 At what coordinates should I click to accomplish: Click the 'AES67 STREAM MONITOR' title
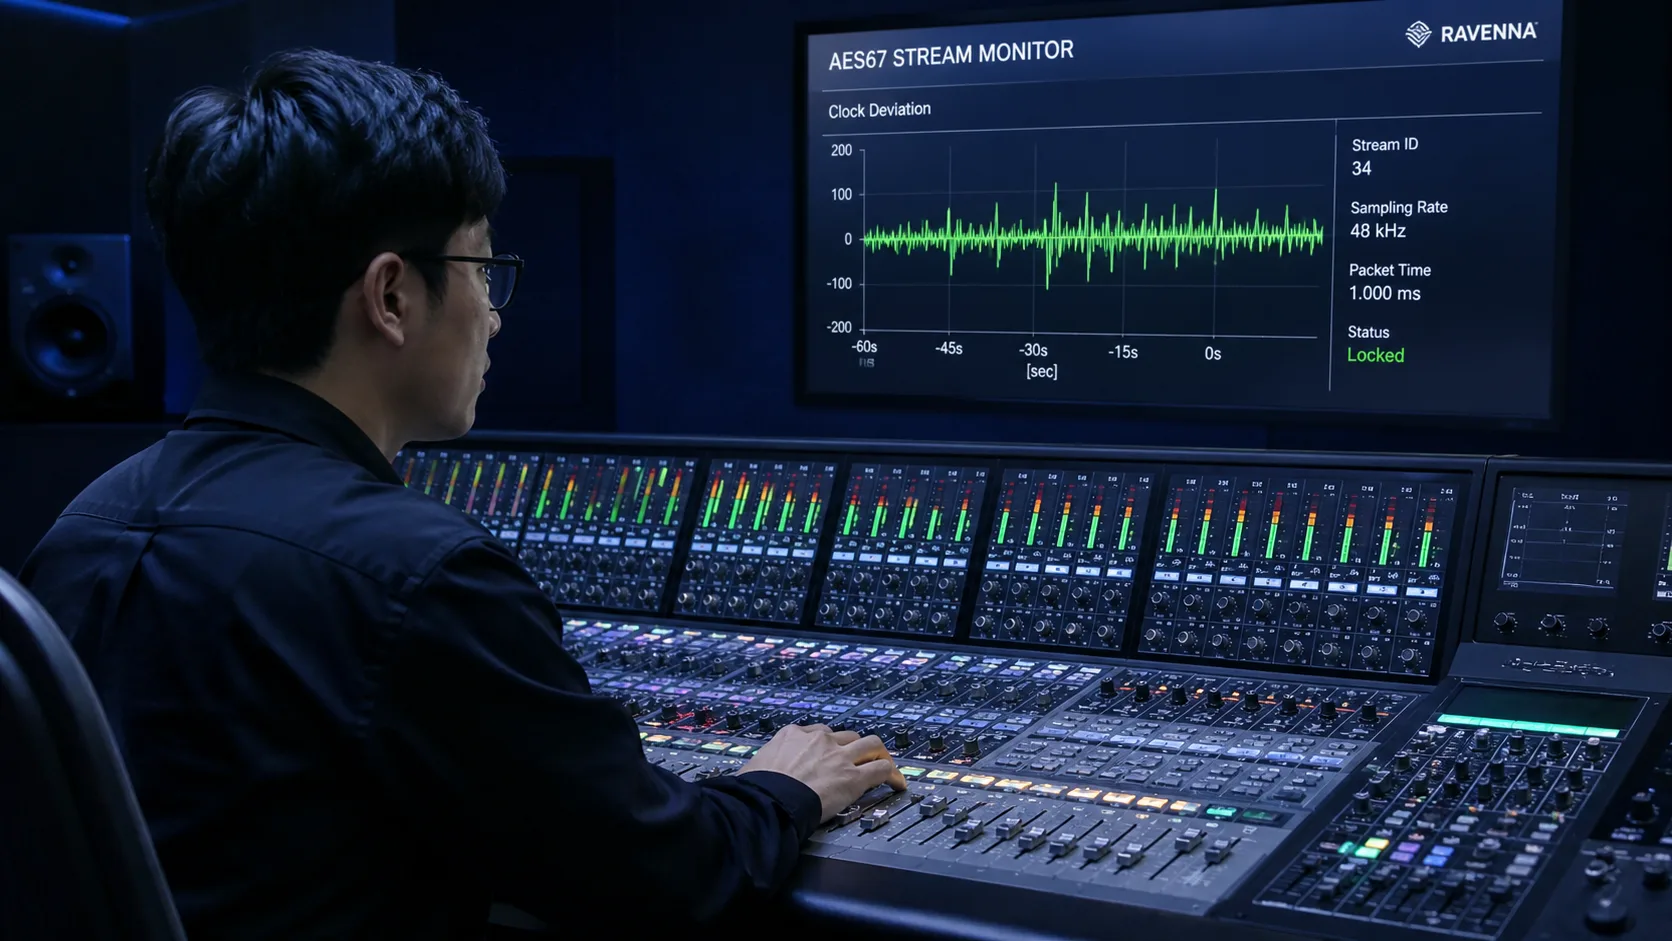(951, 55)
